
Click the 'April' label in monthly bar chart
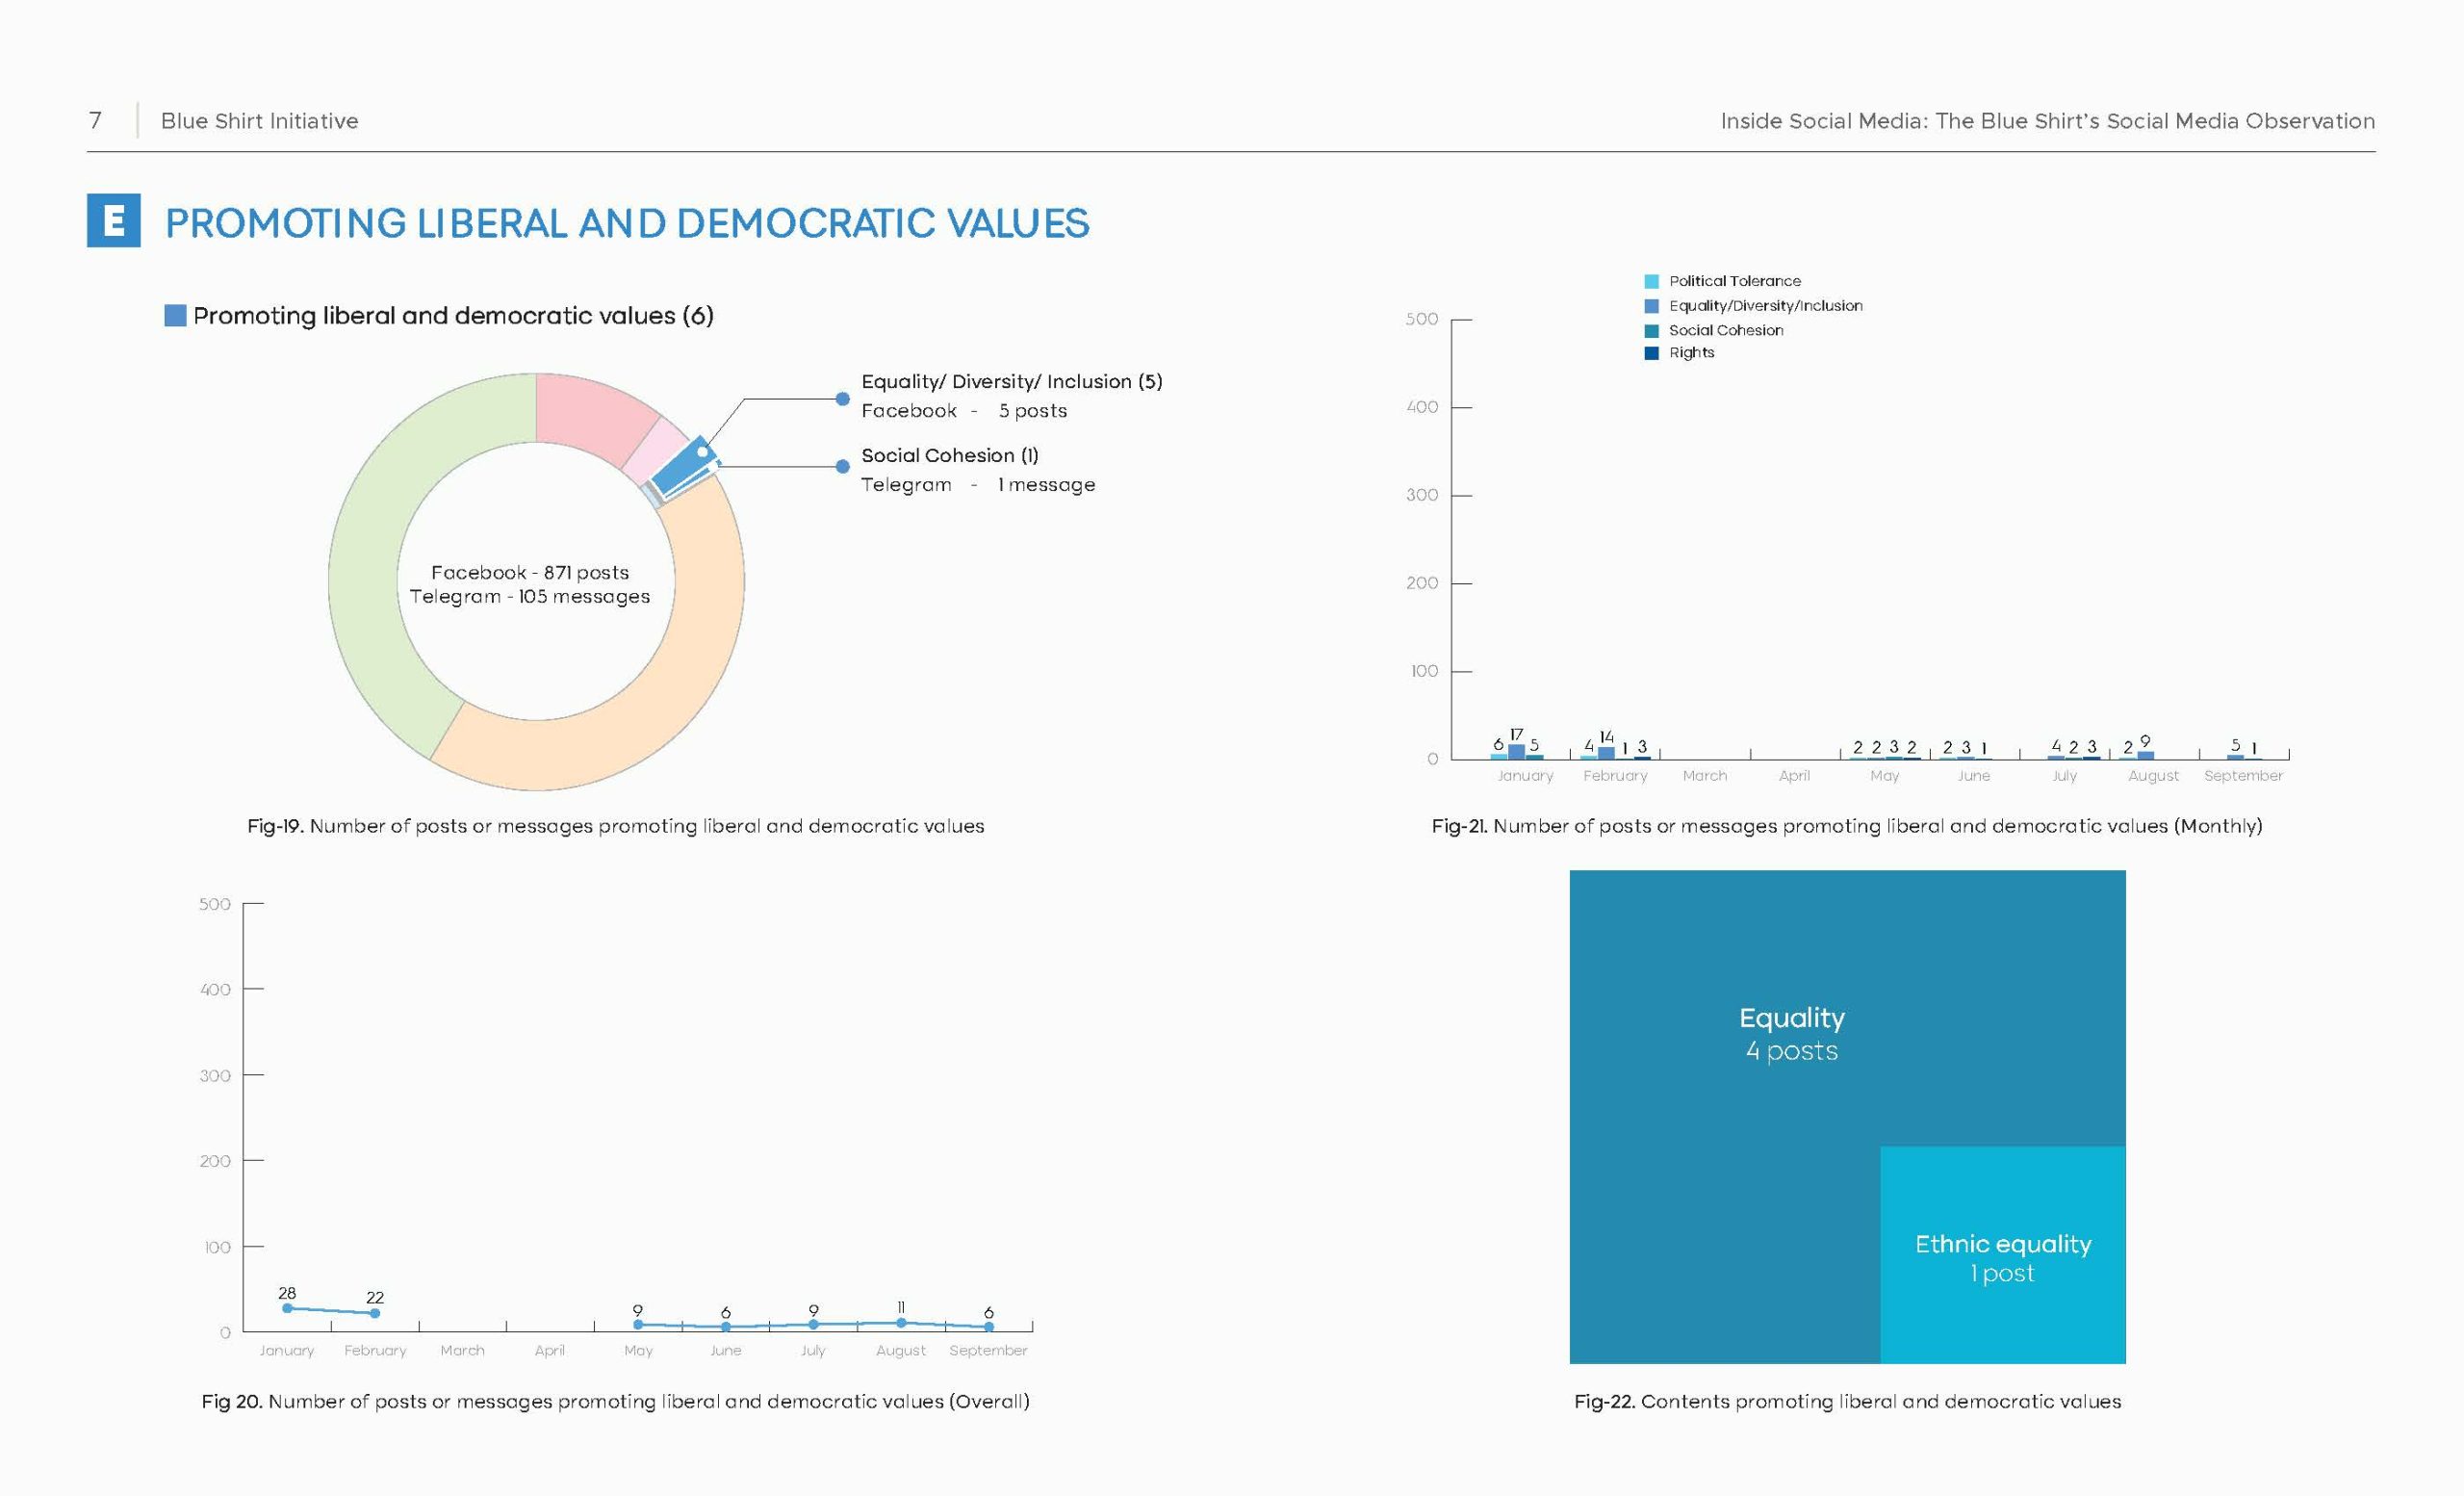[x=1794, y=775]
